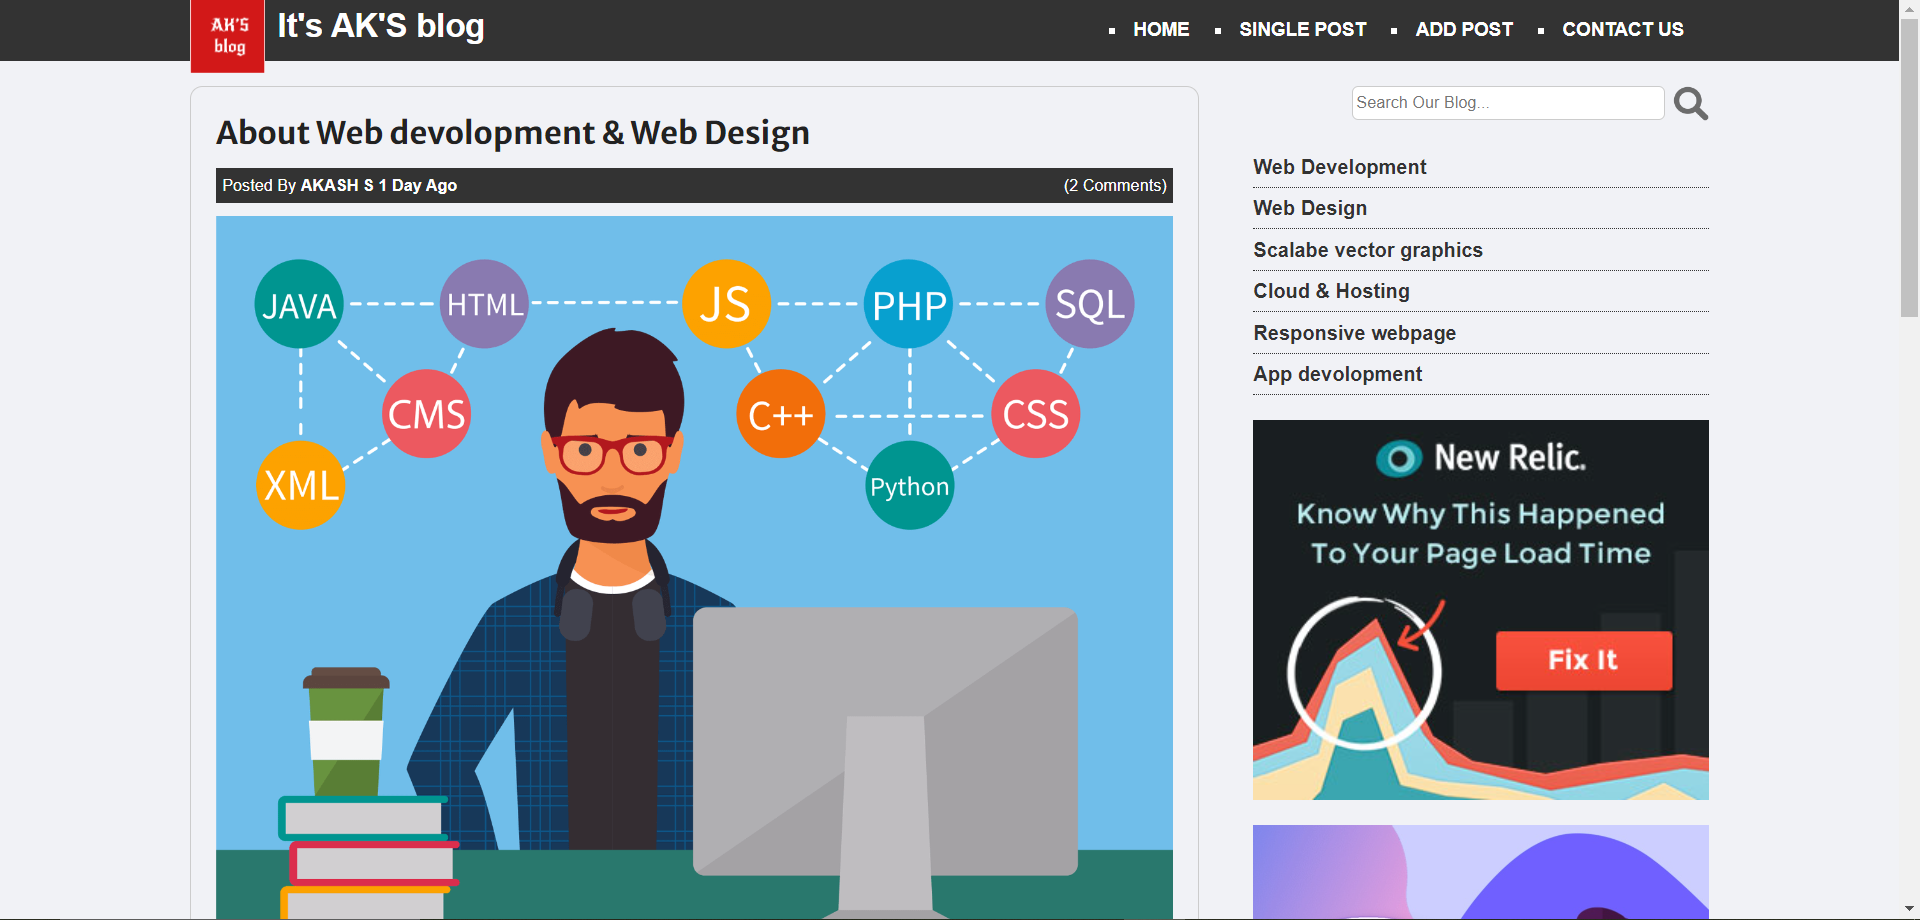1920x920 pixels.
Task: Open the SINGLE POST menu item
Action: (1302, 29)
